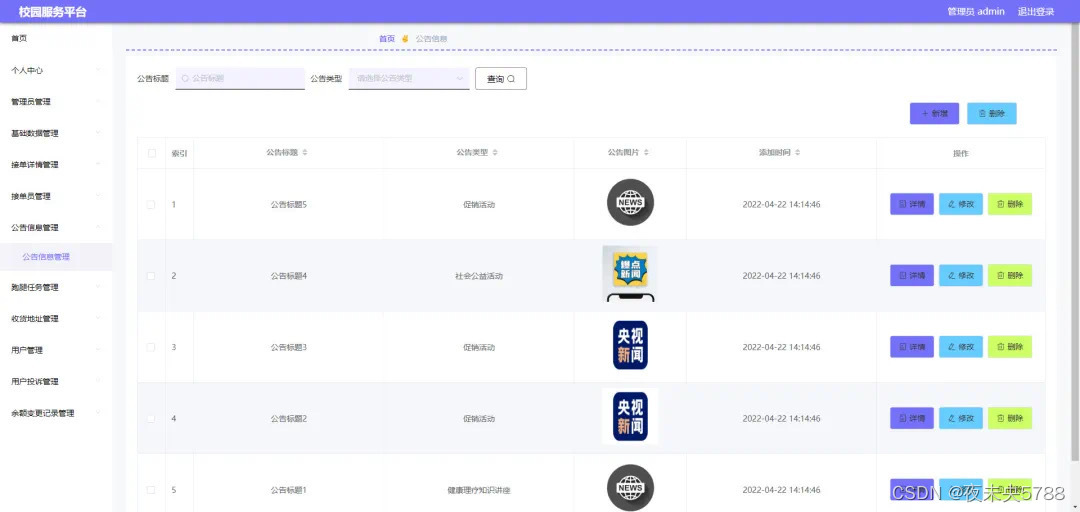The width and height of the screenshot is (1080, 512).
Task: Click 删除 for 公告标题3 row
Action: pos(1009,347)
